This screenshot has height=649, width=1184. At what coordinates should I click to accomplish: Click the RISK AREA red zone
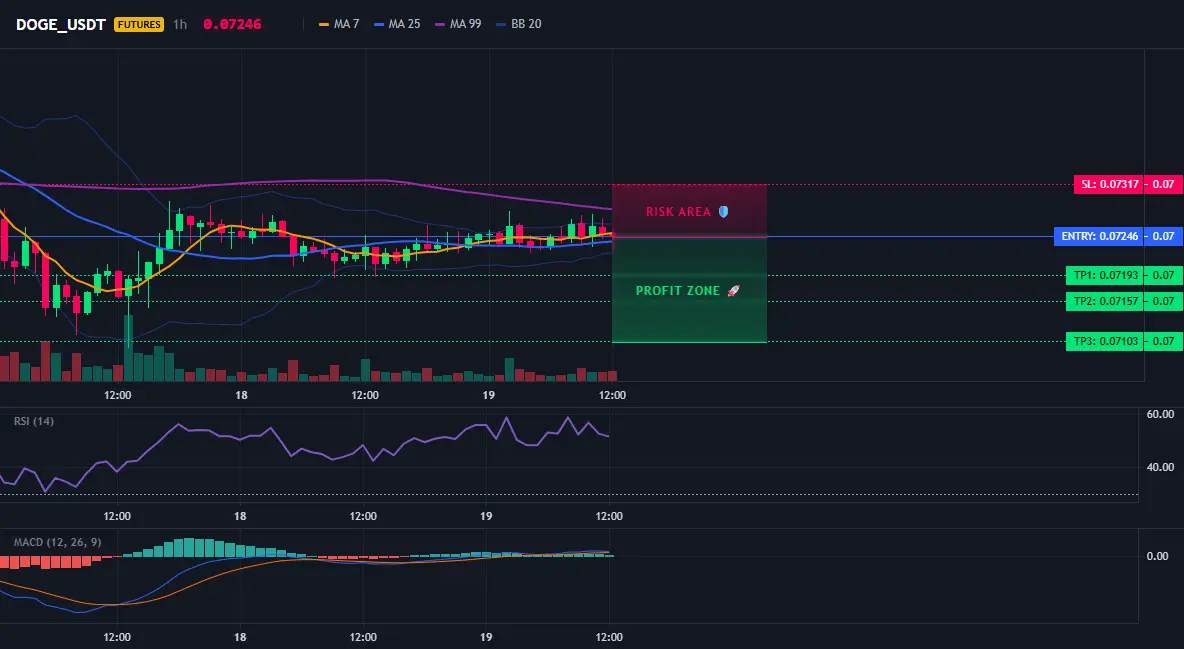point(689,211)
